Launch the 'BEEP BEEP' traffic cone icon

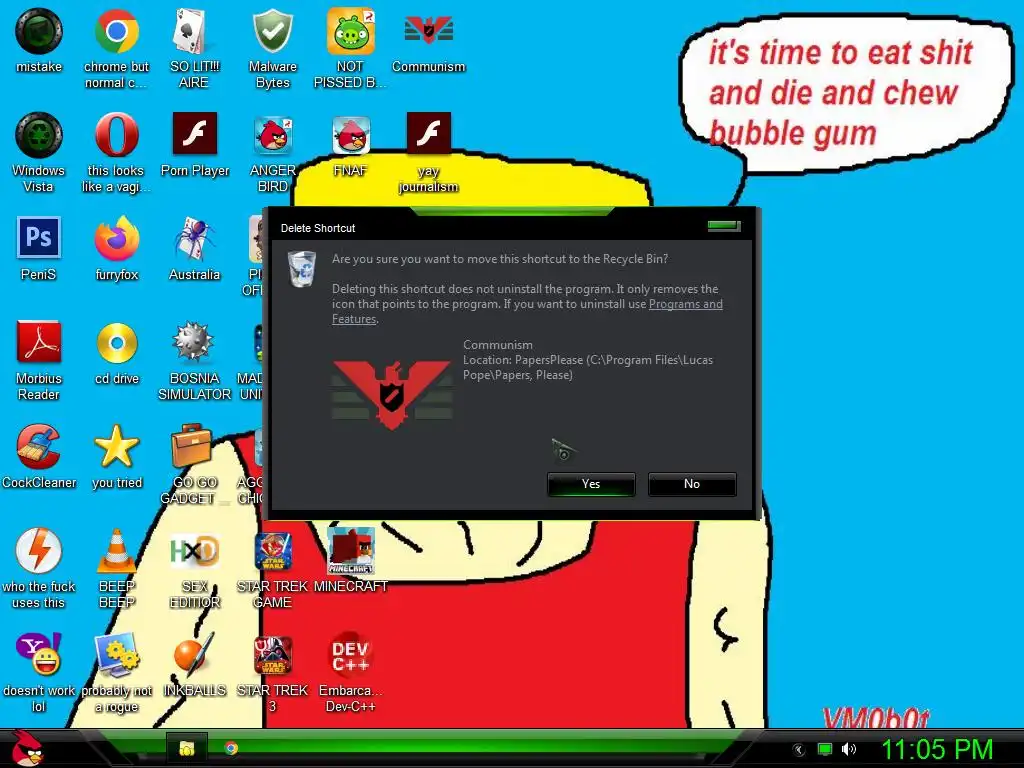tap(116, 551)
